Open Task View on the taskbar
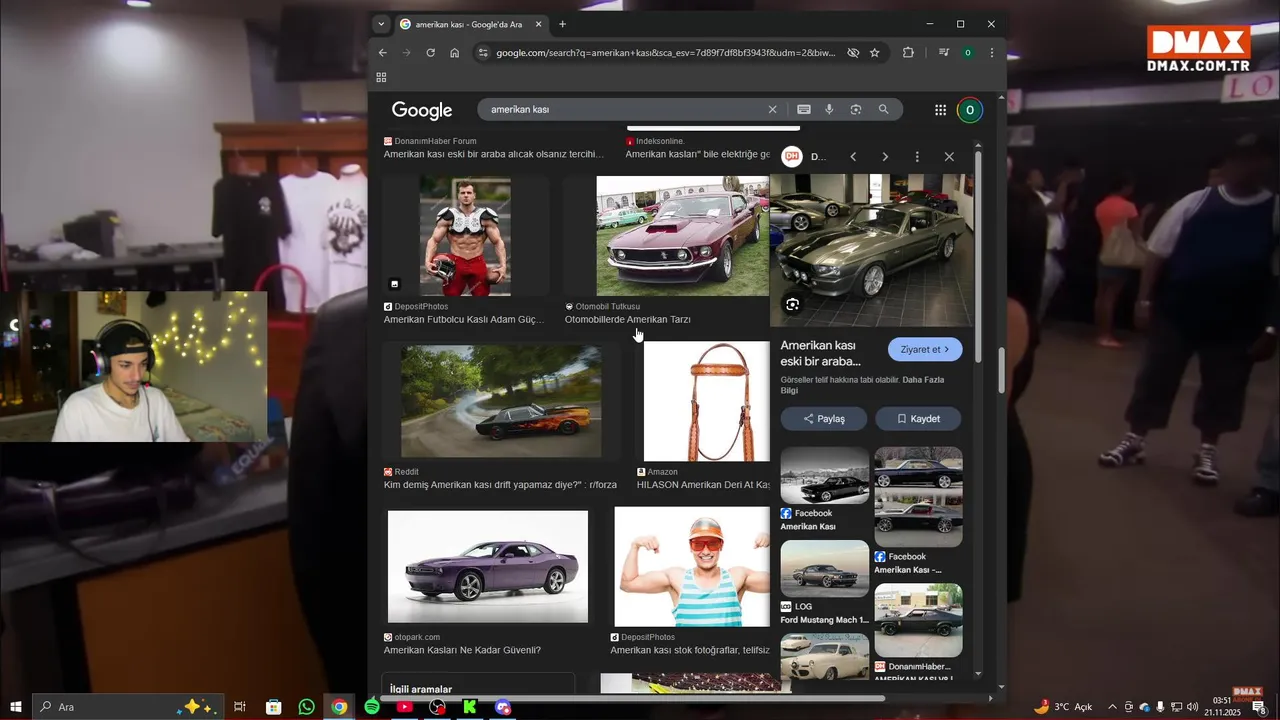 (240, 707)
